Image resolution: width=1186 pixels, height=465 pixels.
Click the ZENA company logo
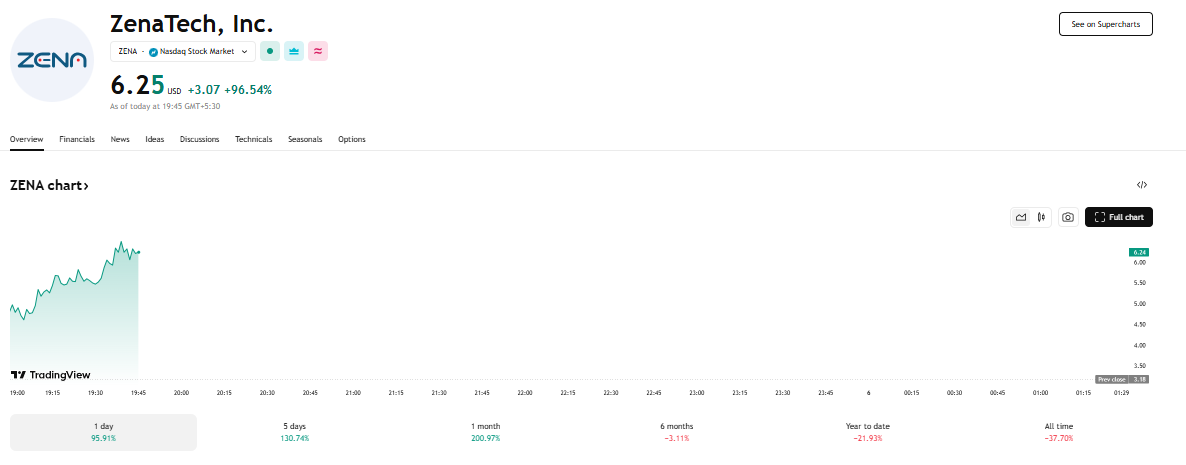(51, 60)
